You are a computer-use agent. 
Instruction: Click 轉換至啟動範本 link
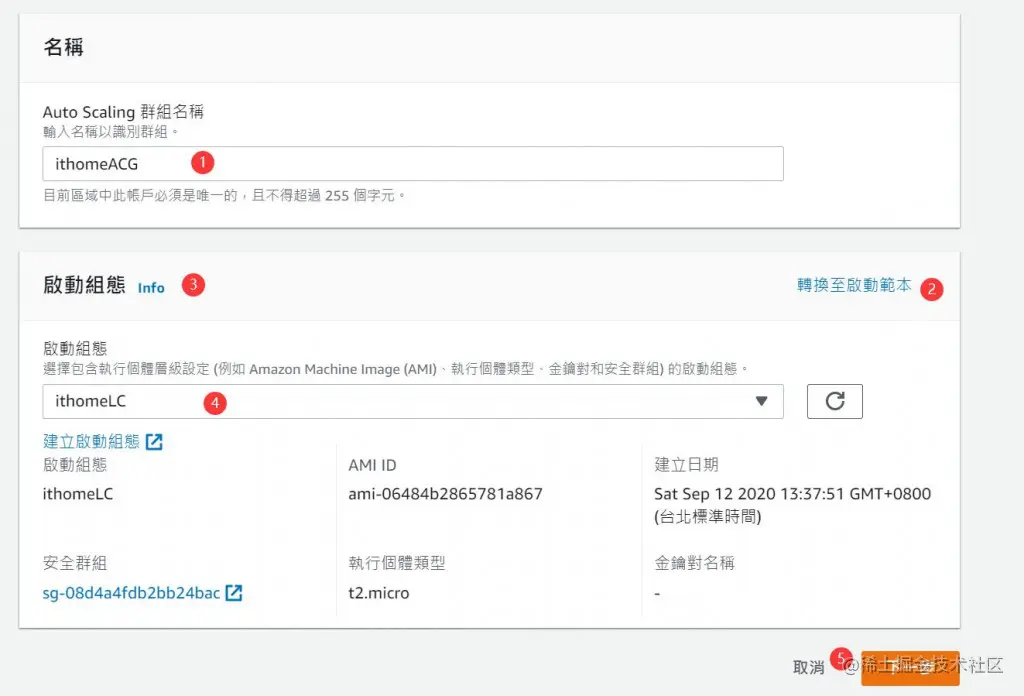coord(854,285)
